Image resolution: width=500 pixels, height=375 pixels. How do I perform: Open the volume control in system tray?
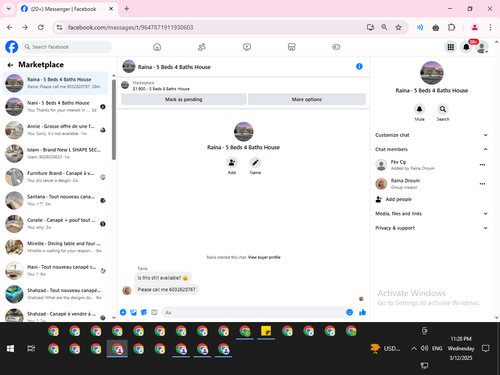(424, 348)
